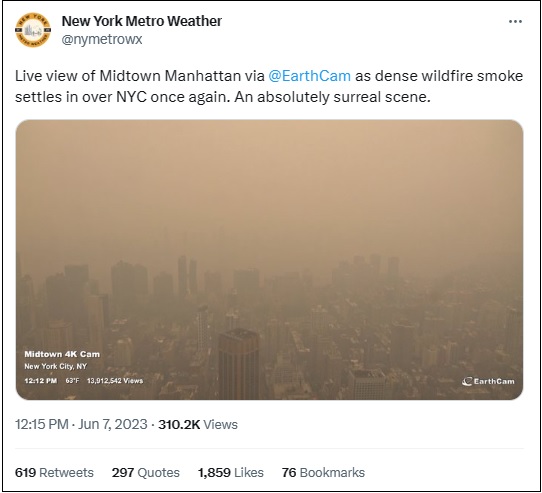This screenshot has height=493, width=542.
Task: Open the 76 Bookmarks count
Action: click(323, 472)
